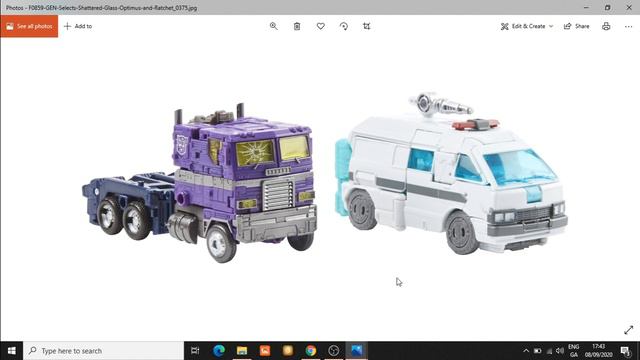The height and width of the screenshot is (360, 640).
Task: Open the Windows Start menu
Action: [11, 351]
